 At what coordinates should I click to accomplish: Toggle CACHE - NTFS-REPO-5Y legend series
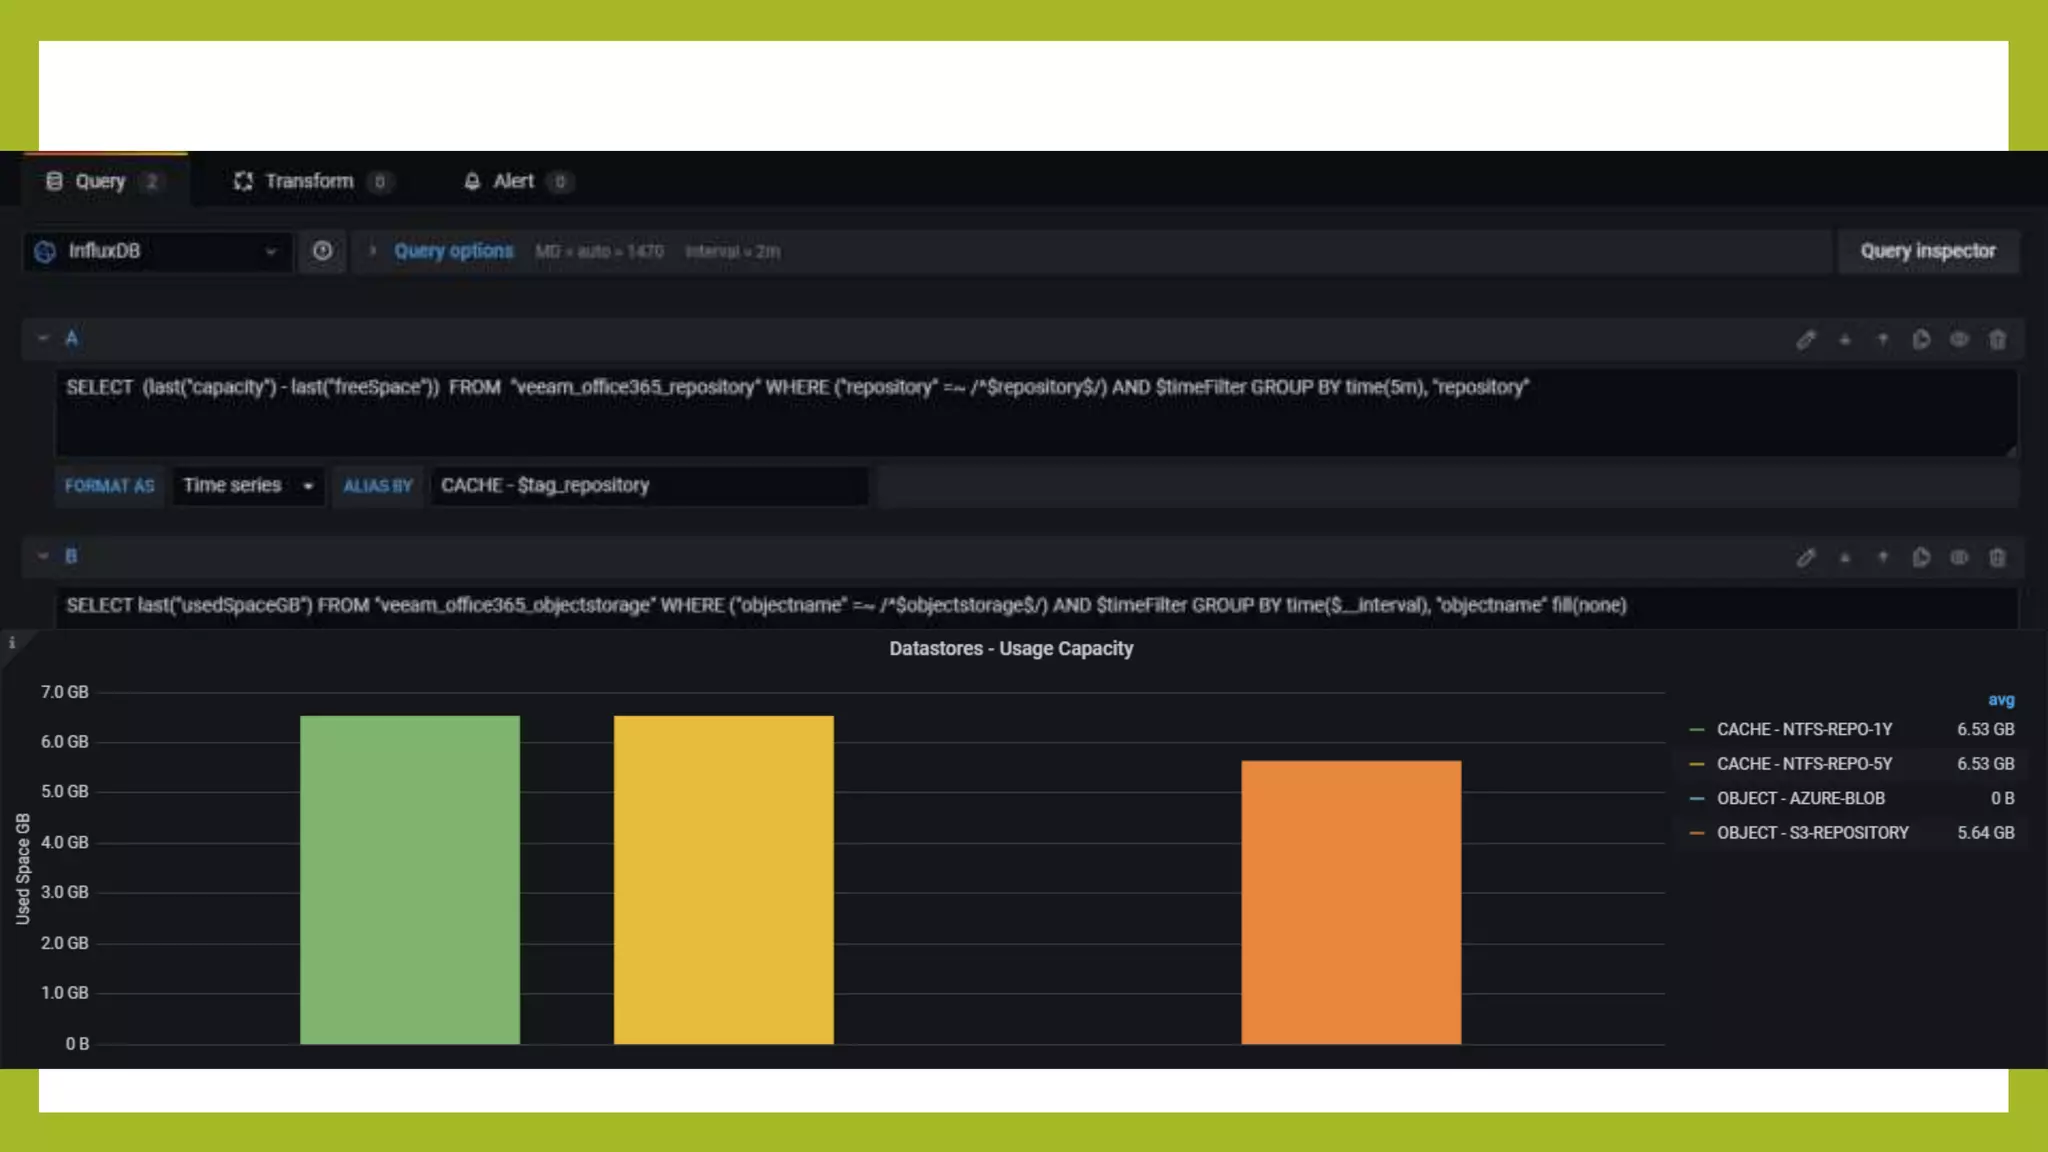(x=1804, y=764)
